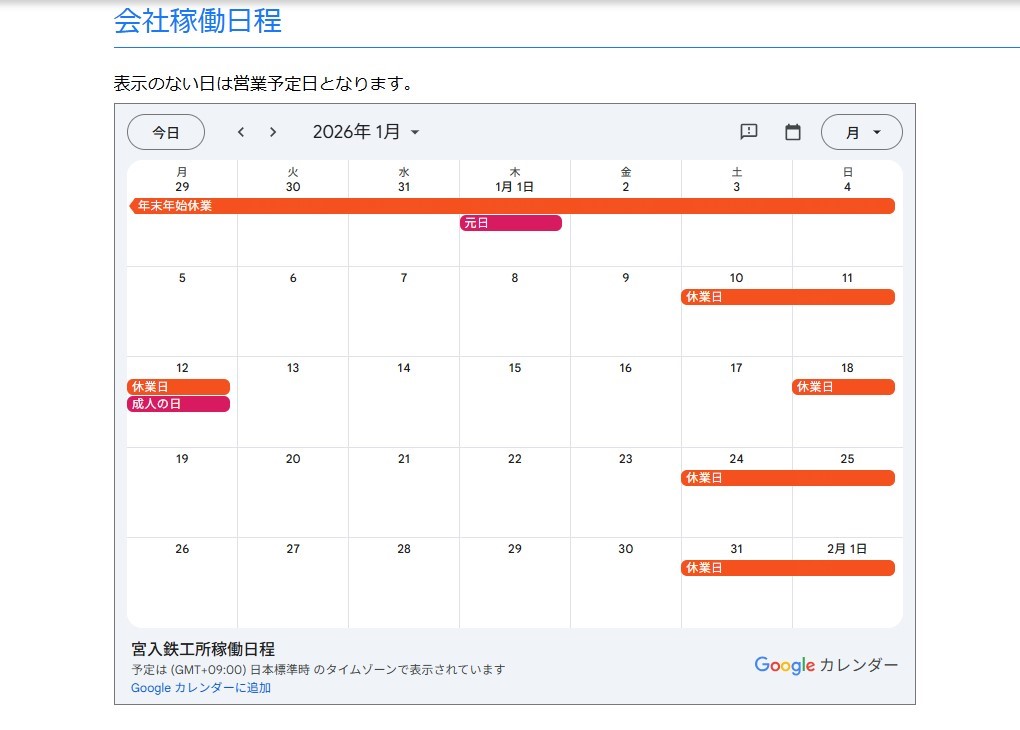Click the 会社稼働日程 page heading
The image size is (1020, 730).
pyautogui.click(x=198, y=21)
